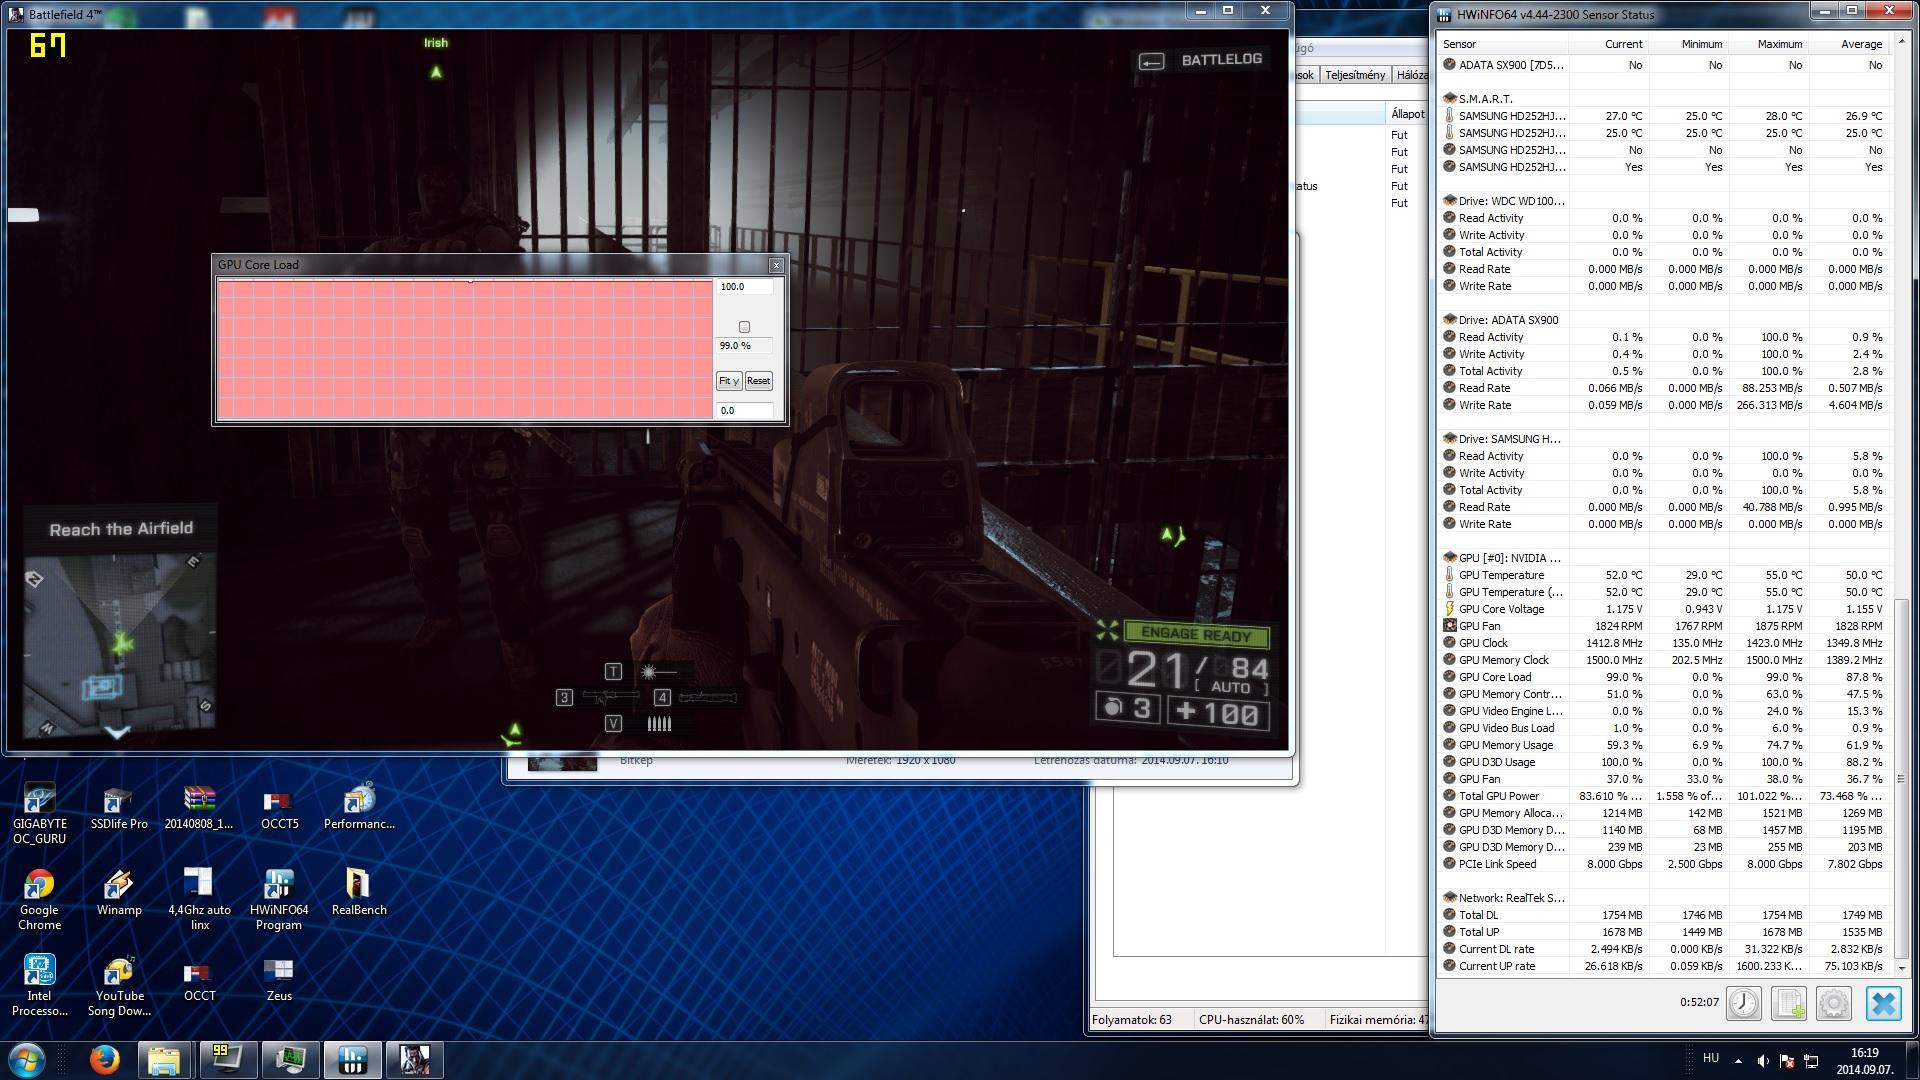
Task: Open the 4,4Ghz auto linx file
Action: 199,900
